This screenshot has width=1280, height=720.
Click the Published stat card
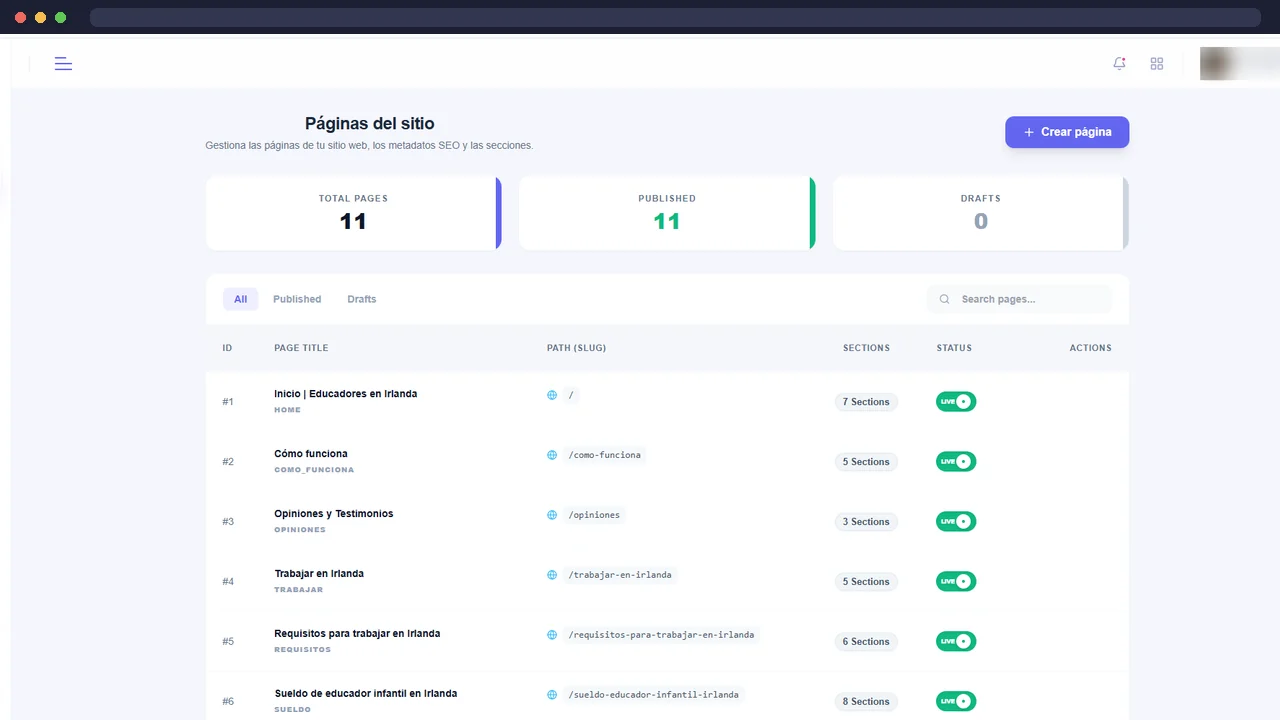pyautogui.click(x=667, y=213)
